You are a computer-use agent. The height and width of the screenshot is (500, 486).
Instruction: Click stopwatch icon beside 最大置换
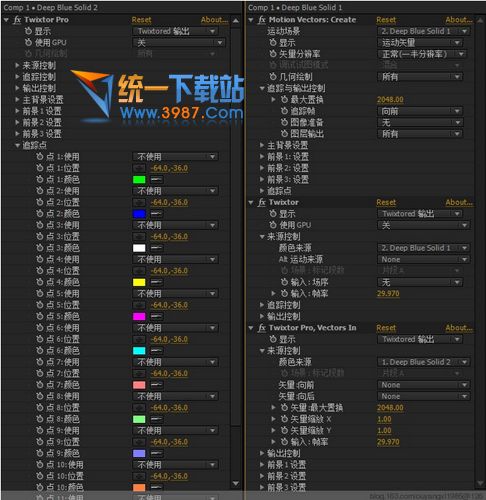pos(284,100)
